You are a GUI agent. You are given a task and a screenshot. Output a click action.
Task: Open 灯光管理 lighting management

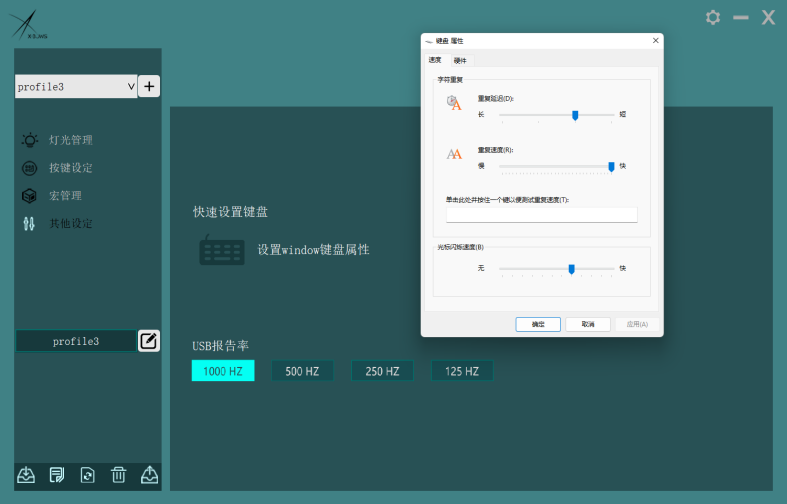click(x=70, y=140)
